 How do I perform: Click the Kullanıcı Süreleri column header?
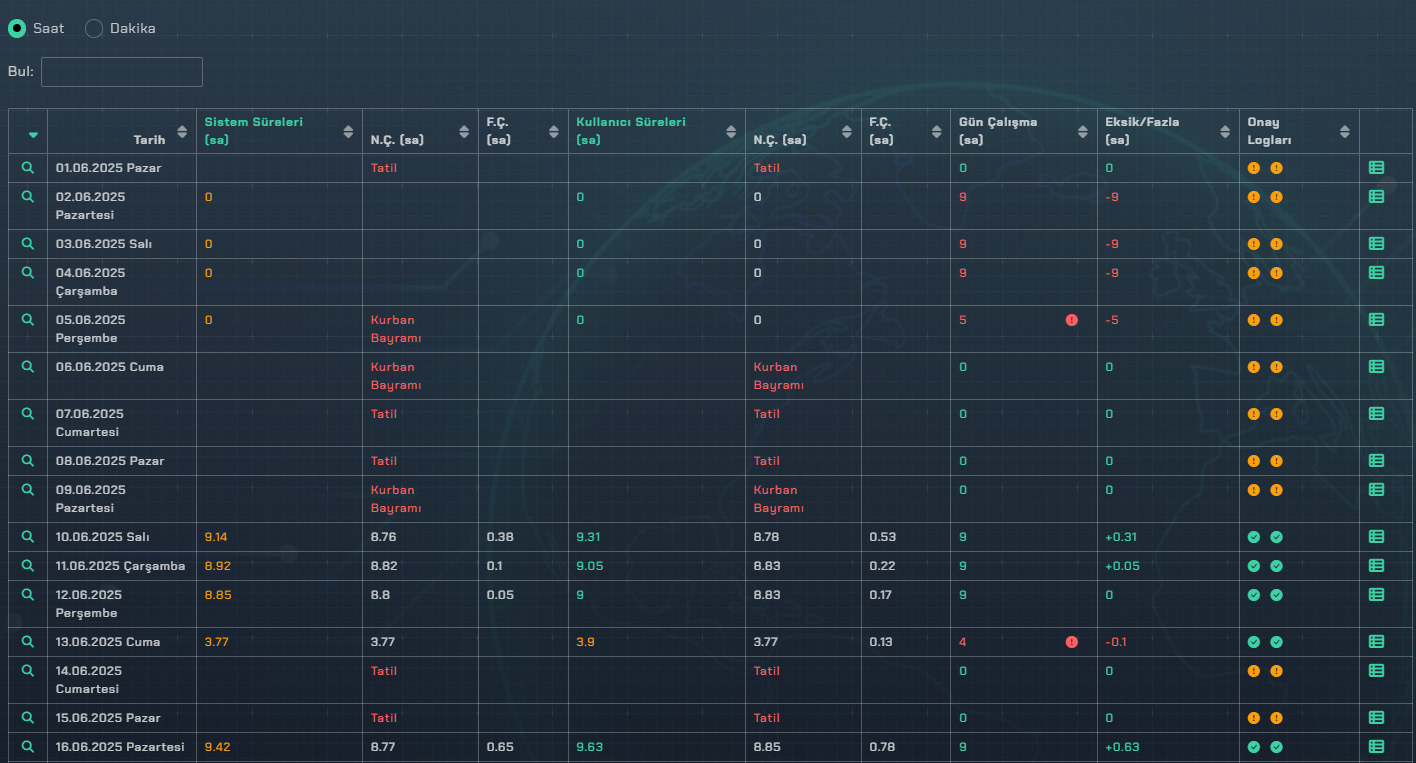click(x=631, y=131)
